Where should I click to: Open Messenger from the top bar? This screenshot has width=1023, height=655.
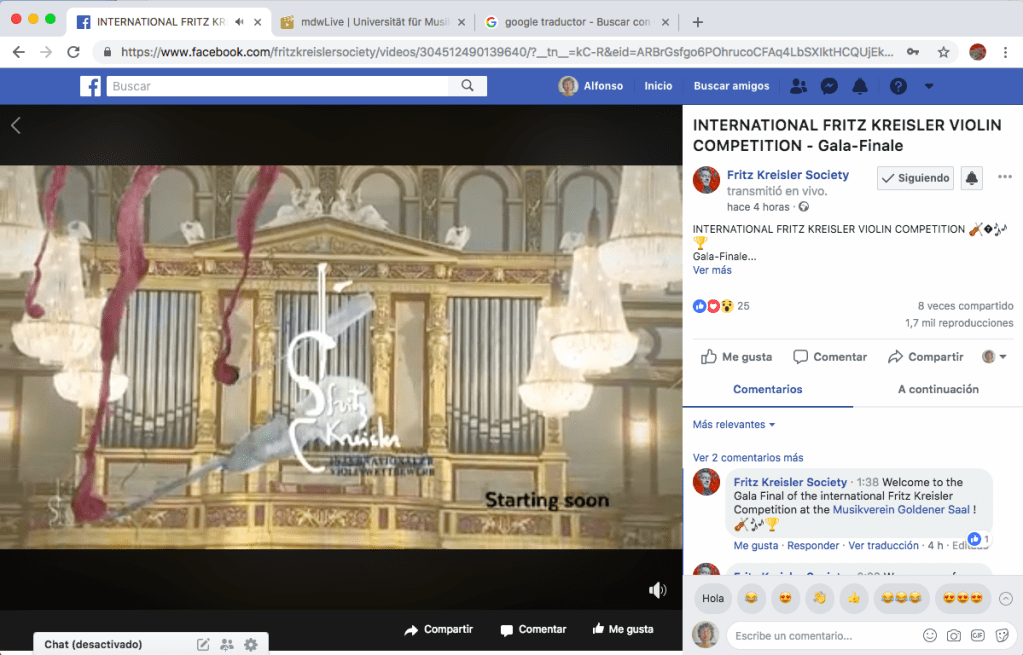point(829,86)
